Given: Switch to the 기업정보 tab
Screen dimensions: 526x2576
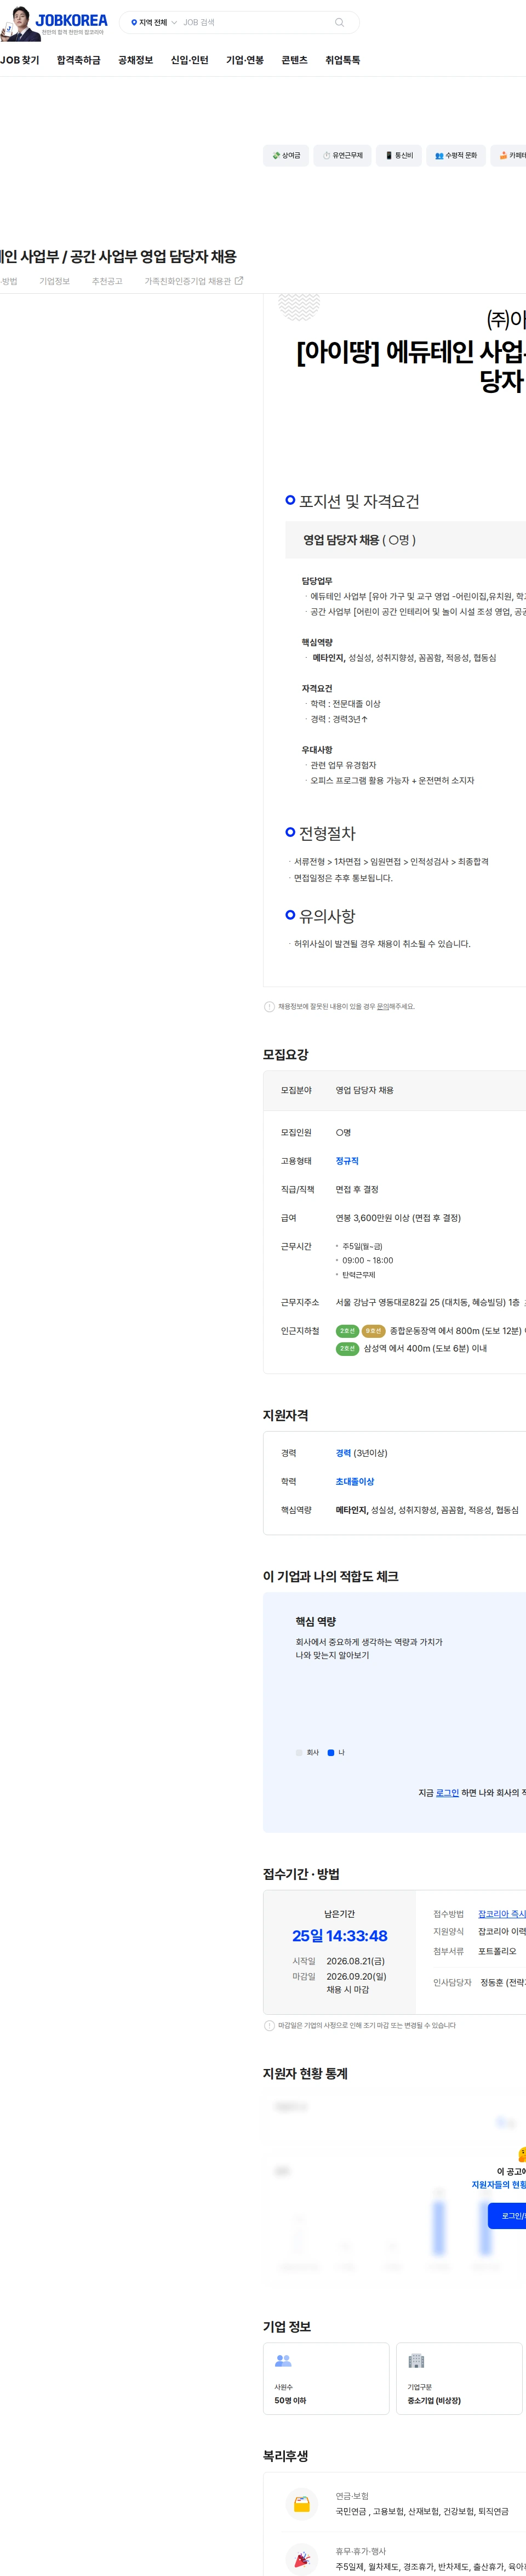Looking at the screenshot, I should pos(54,281).
